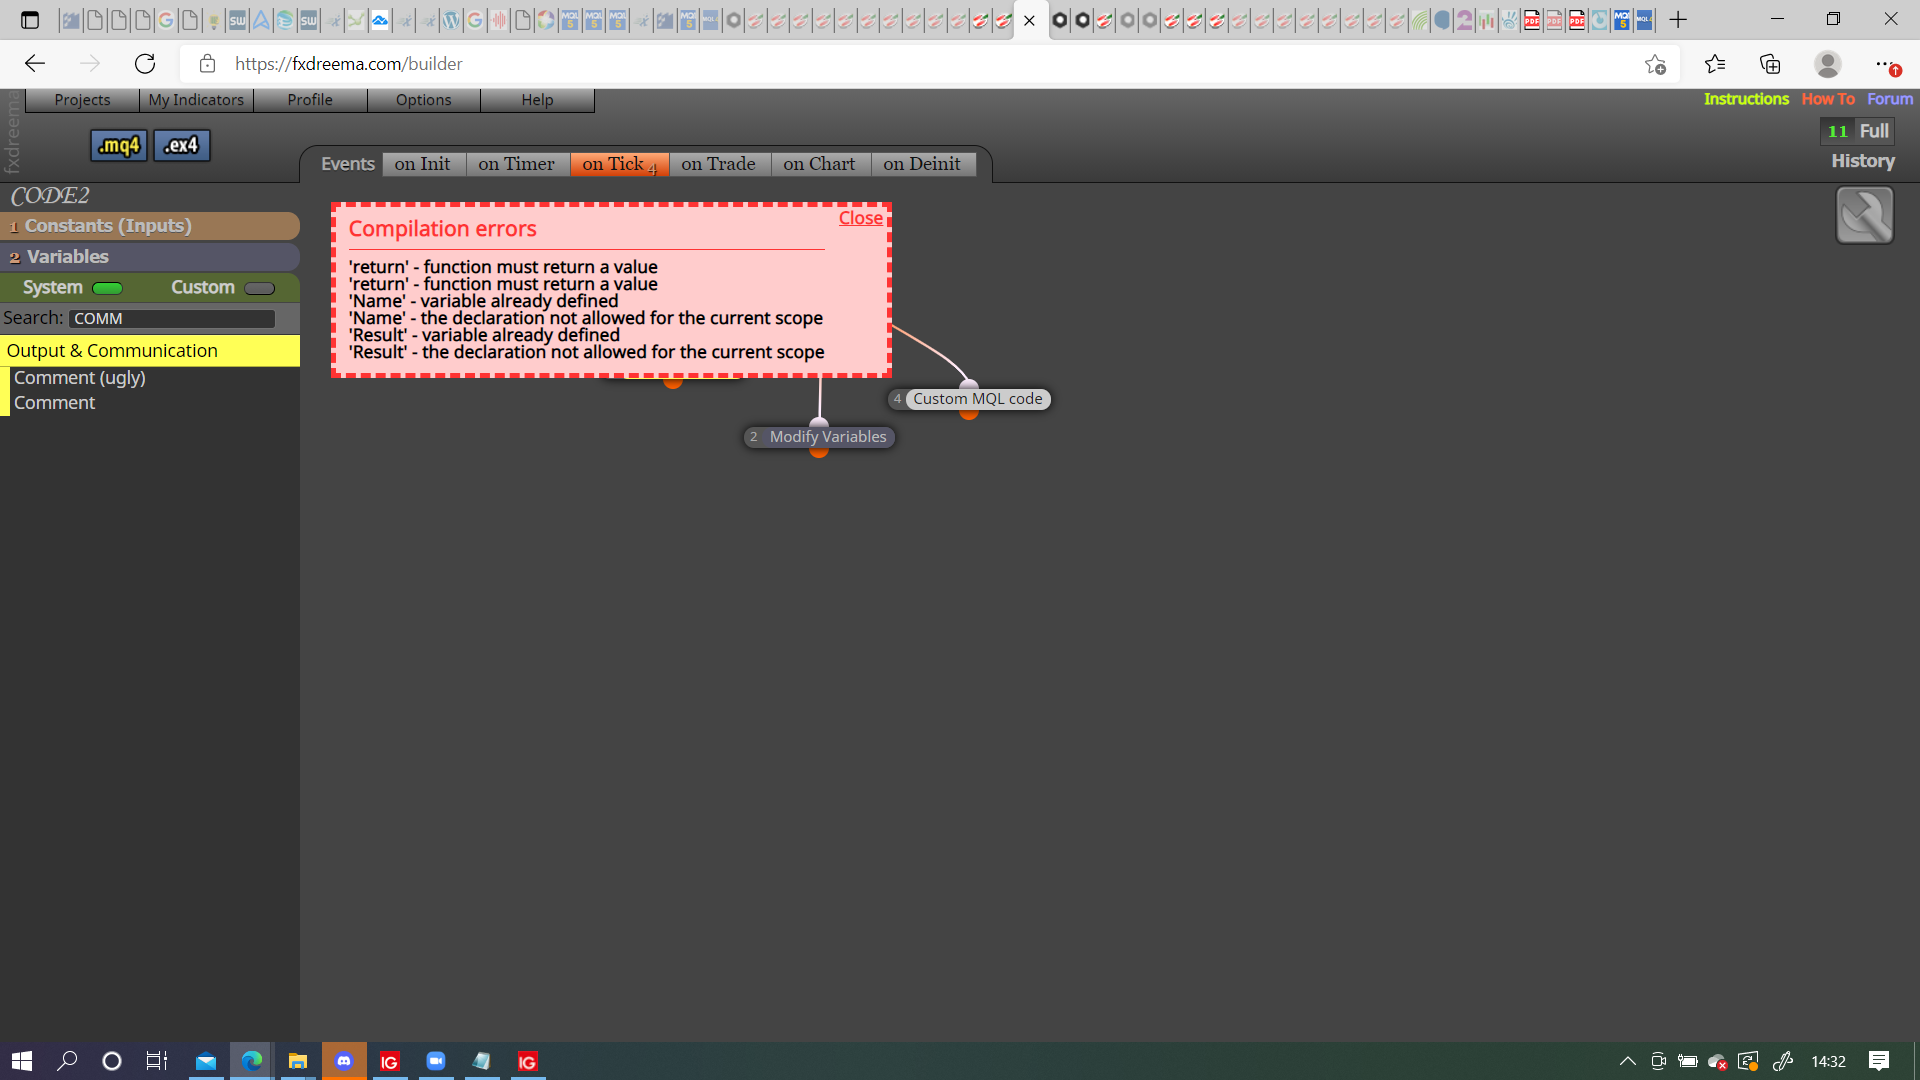Image resolution: width=1920 pixels, height=1080 pixels.
Task: Download the .ex4 compiled file
Action: click(x=182, y=146)
